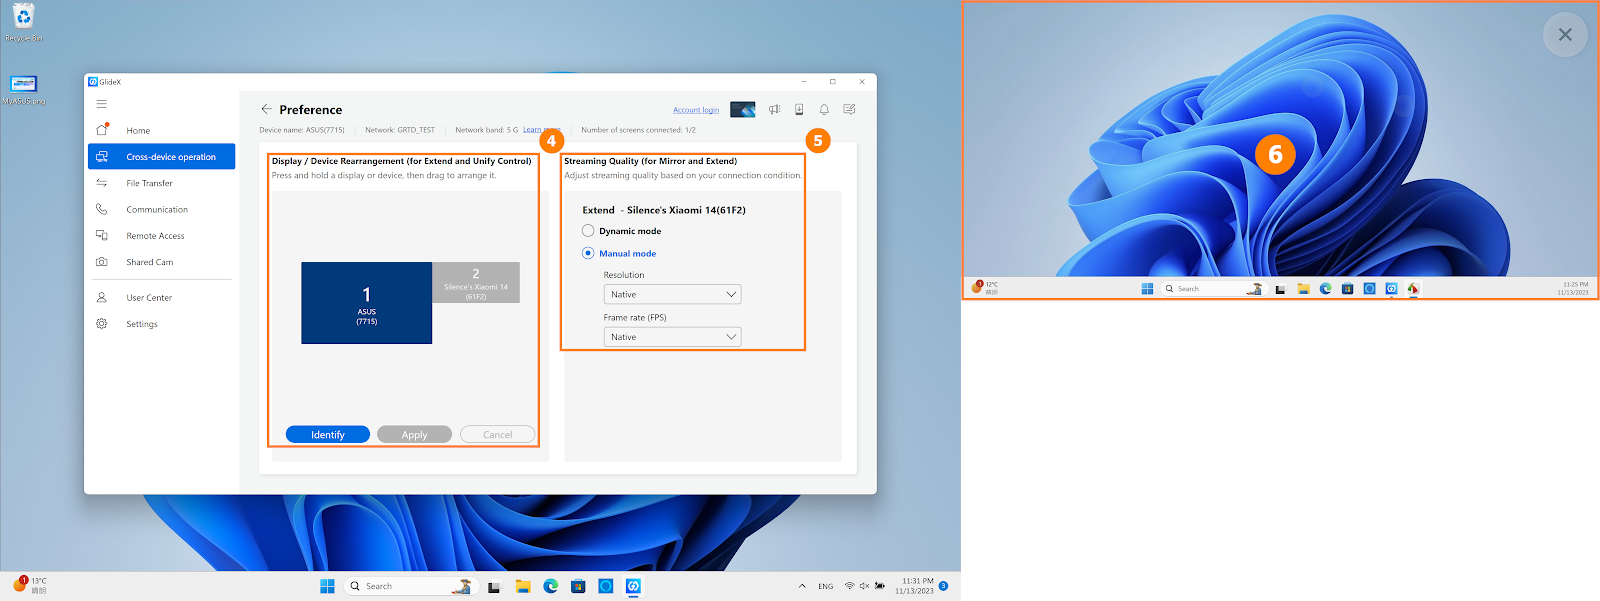Open File Explorer on main taskbar
1600x601 pixels.
point(523,586)
